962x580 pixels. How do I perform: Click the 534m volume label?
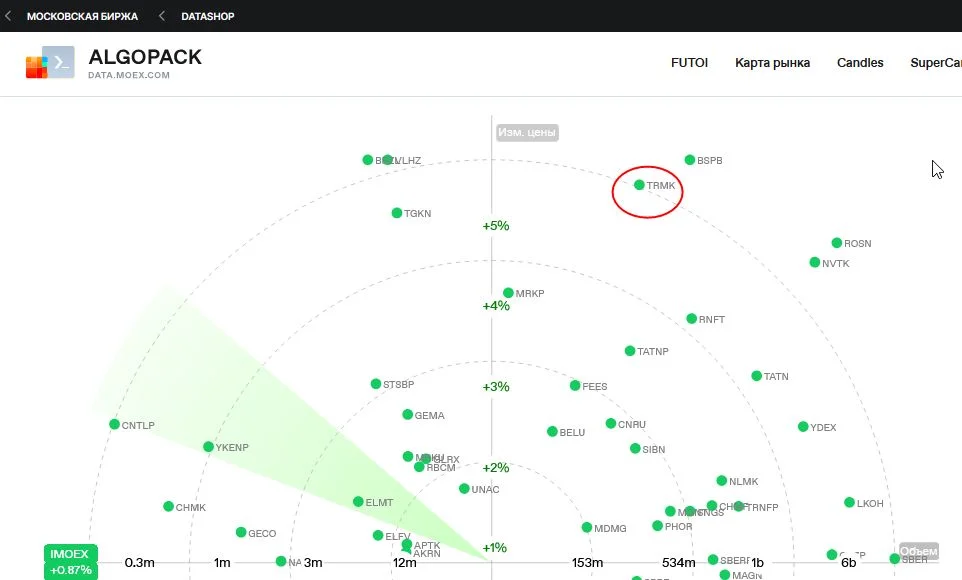(679, 562)
